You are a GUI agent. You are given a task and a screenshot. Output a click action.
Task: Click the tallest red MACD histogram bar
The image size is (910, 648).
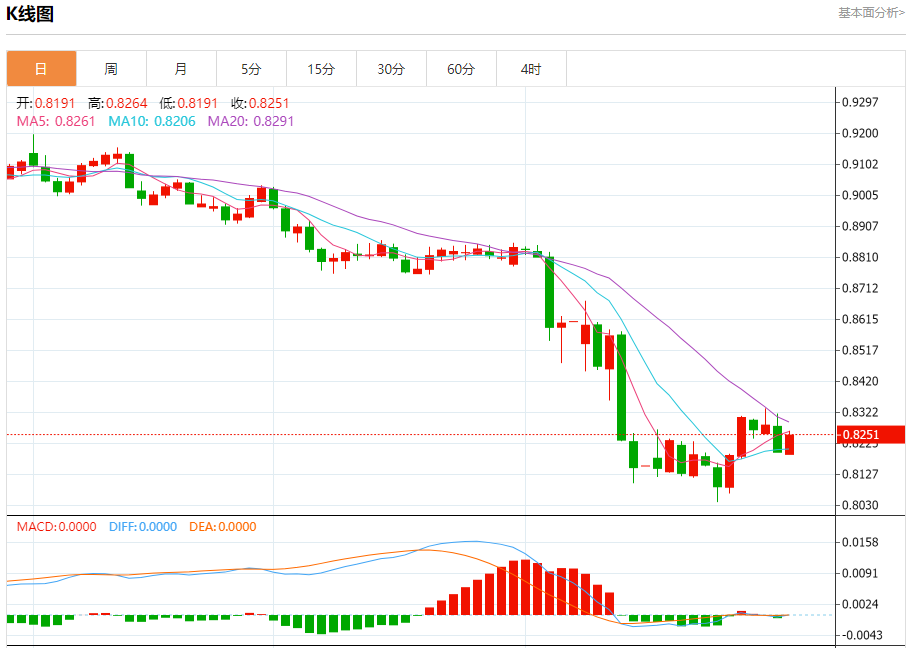(x=525, y=587)
